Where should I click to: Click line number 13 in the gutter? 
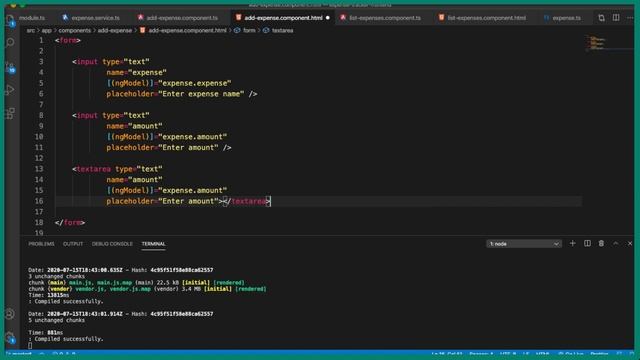pyautogui.click(x=39, y=169)
